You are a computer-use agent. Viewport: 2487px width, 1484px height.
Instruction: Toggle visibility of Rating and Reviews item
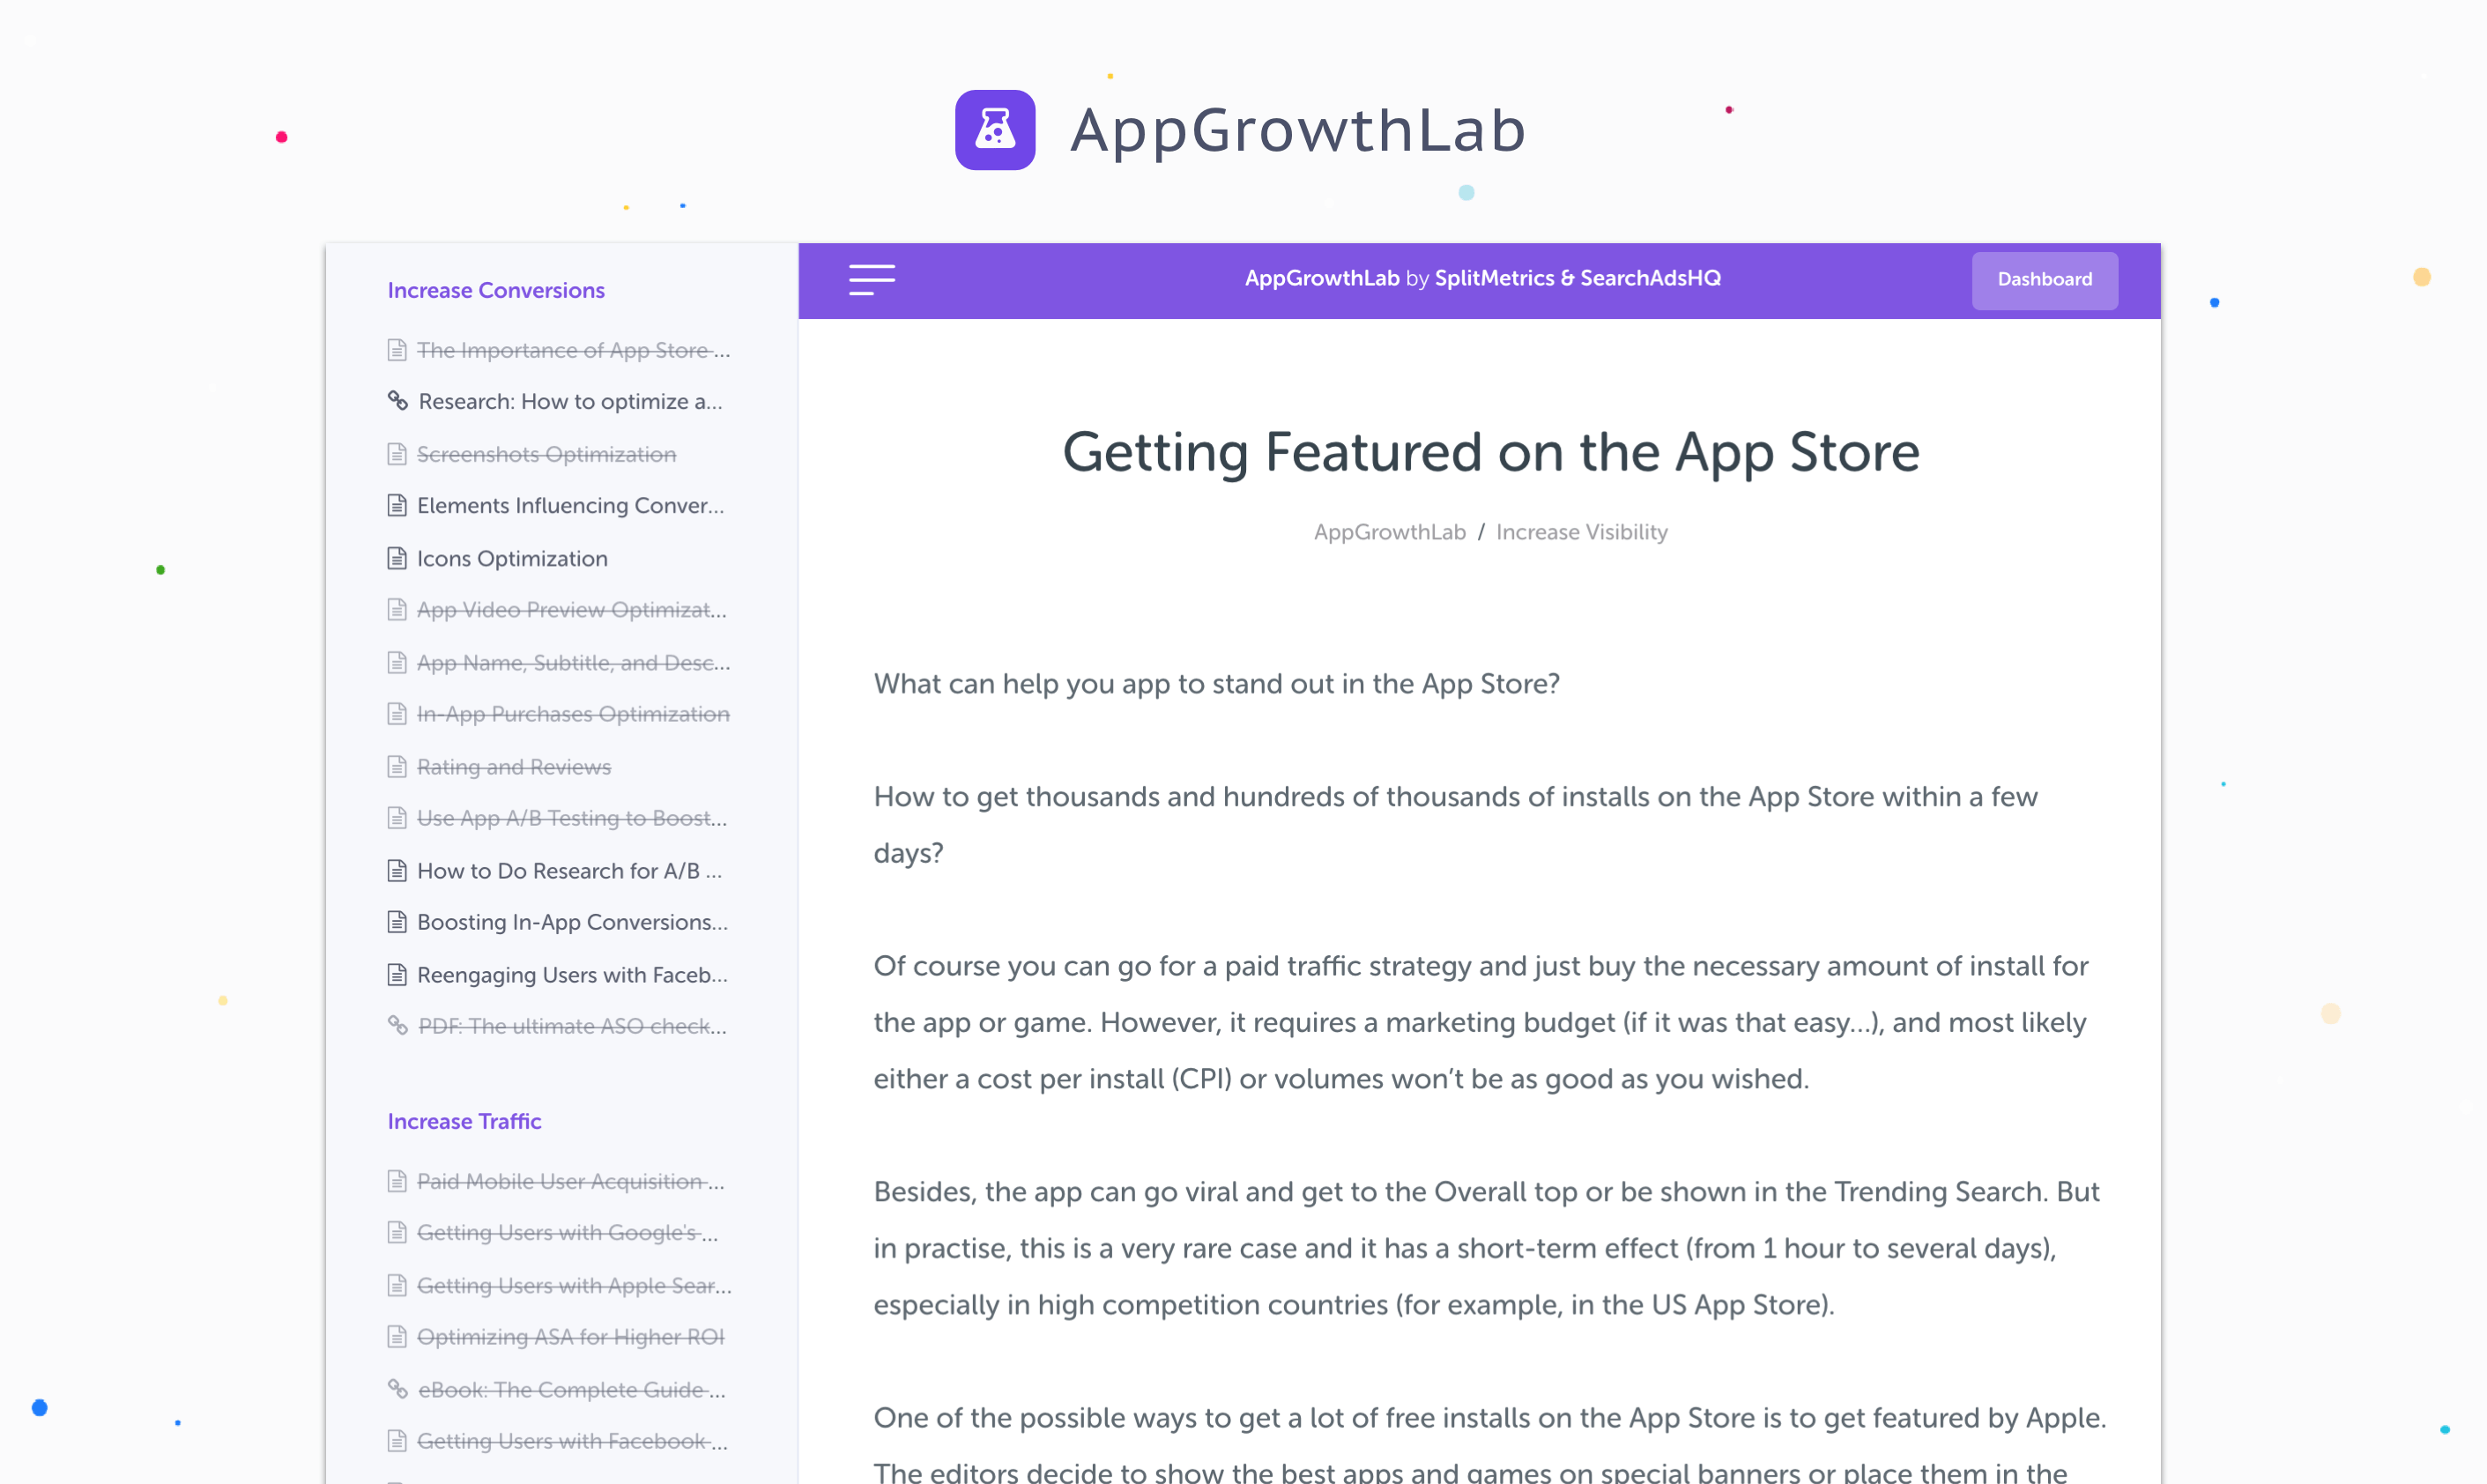(512, 765)
